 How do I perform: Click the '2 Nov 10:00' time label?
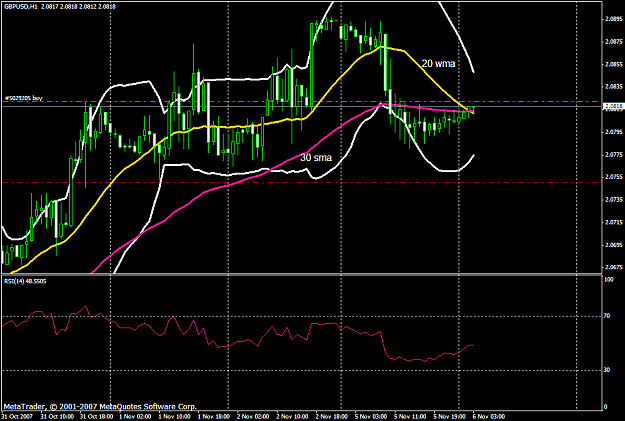(293, 417)
